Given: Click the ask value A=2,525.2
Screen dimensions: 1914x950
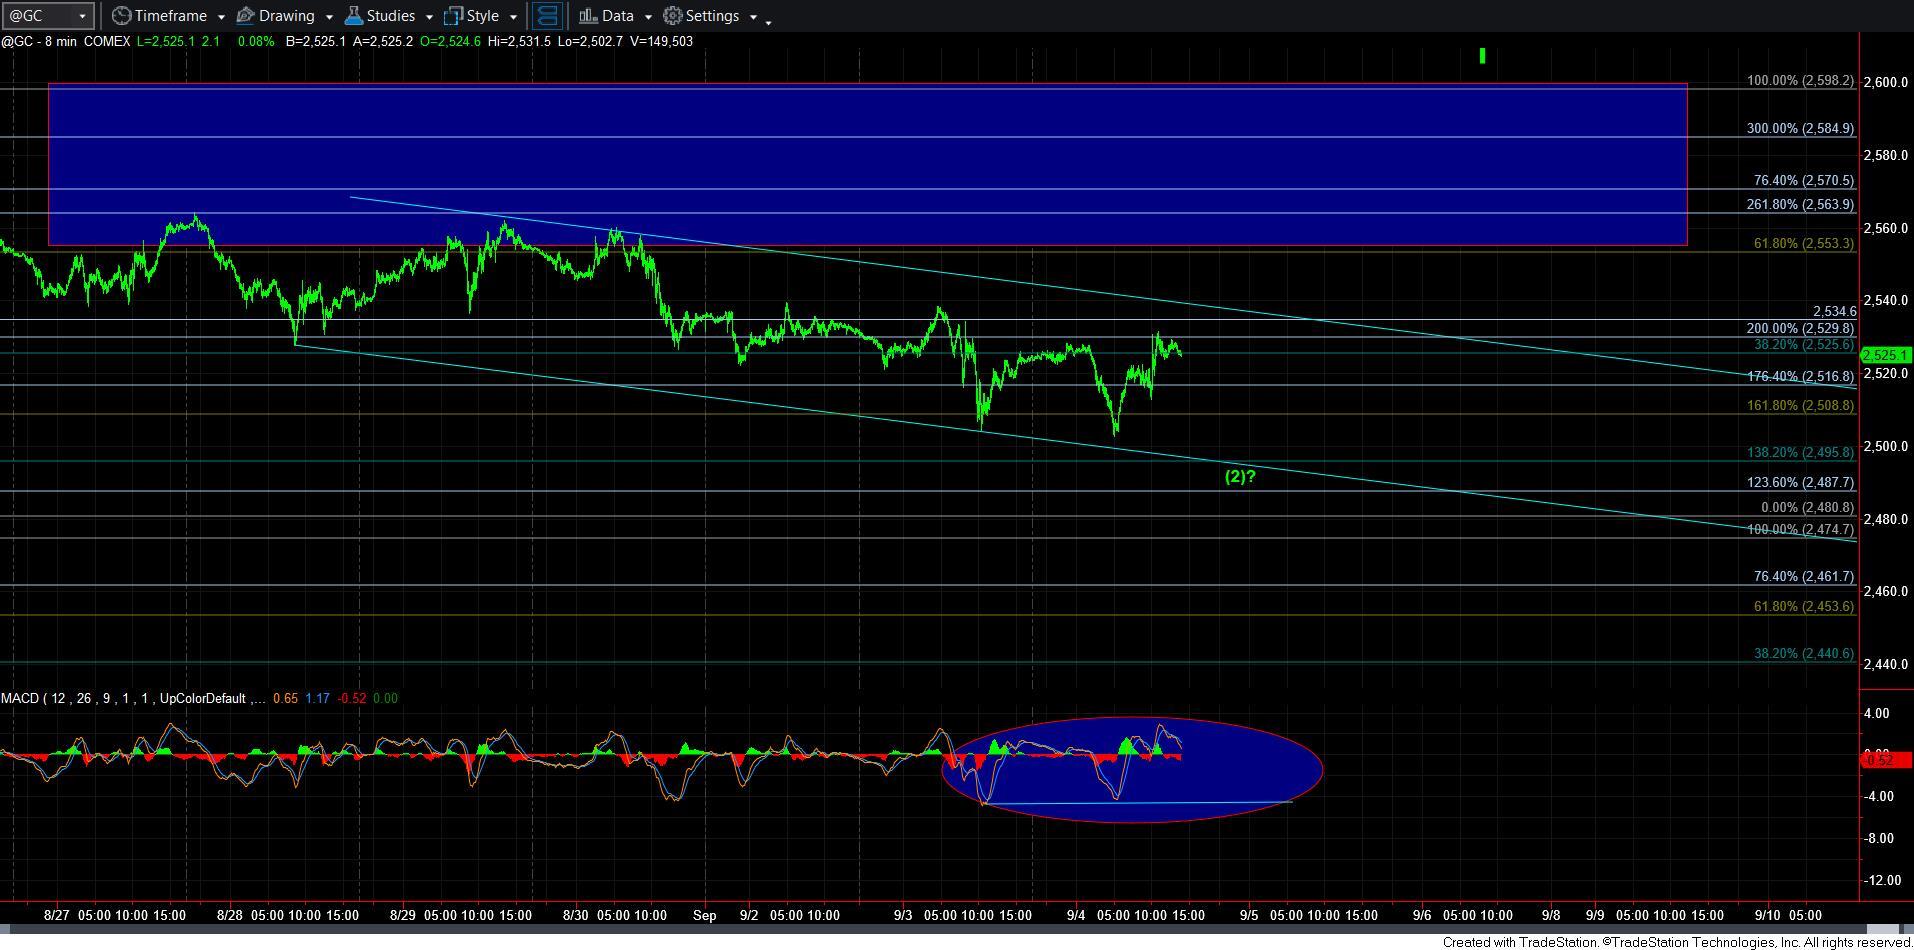Looking at the screenshot, I should (x=385, y=41).
